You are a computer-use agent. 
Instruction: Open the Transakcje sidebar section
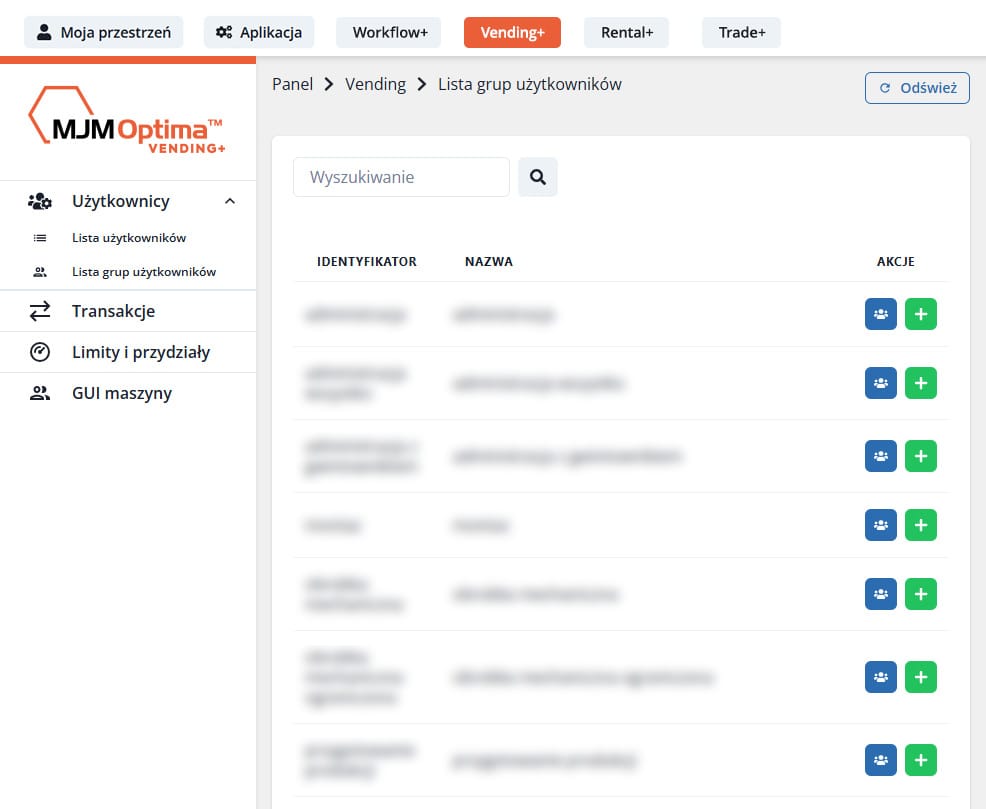[x=113, y=311]
